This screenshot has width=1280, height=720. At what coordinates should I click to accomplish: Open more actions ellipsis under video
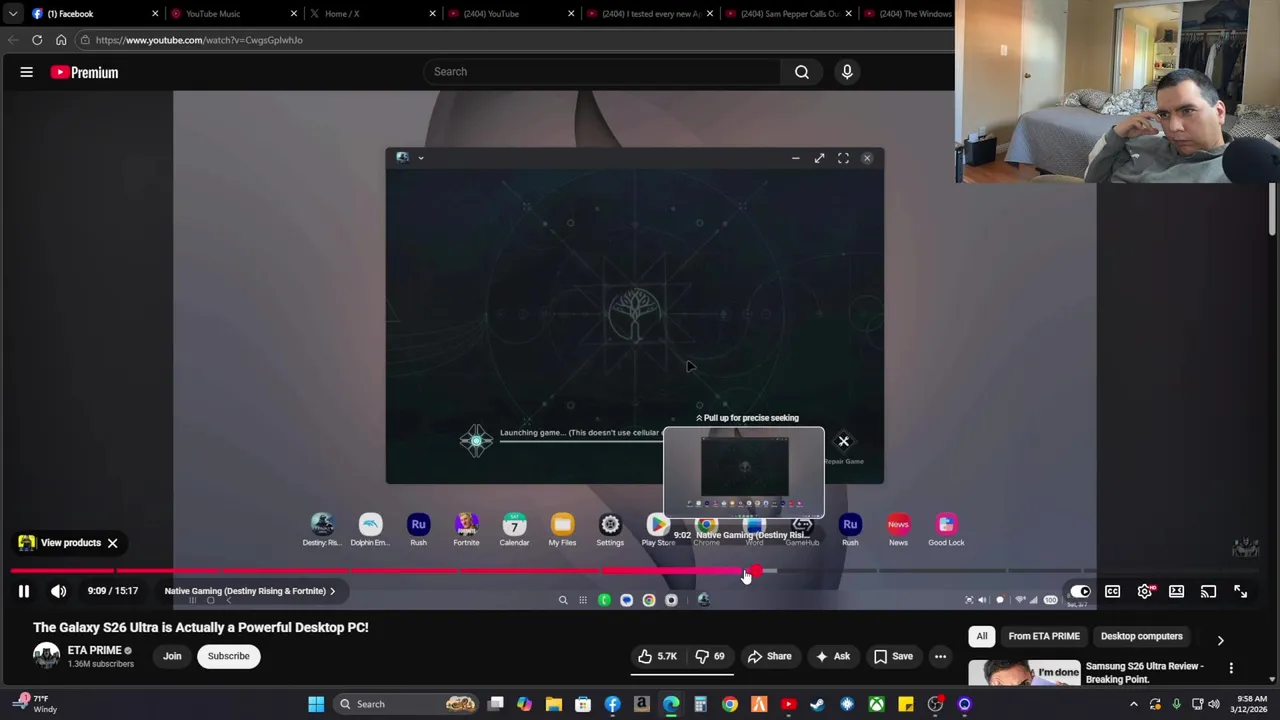point(940,656)
